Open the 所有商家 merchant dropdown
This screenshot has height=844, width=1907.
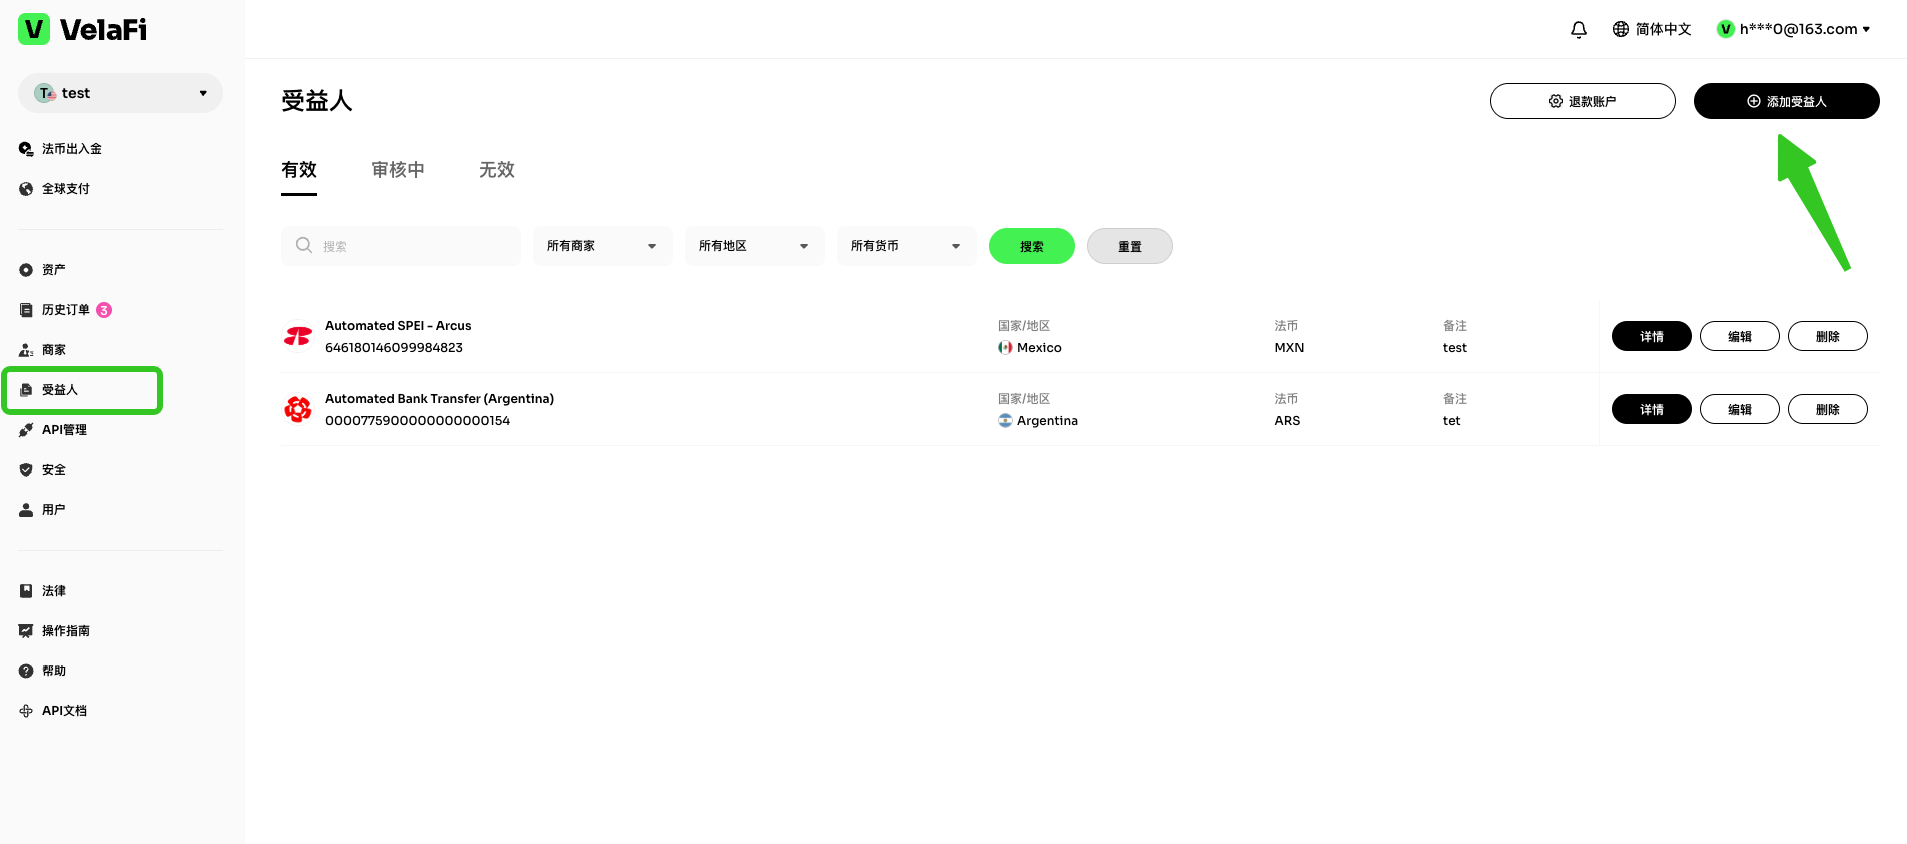(x=602, y=246)
